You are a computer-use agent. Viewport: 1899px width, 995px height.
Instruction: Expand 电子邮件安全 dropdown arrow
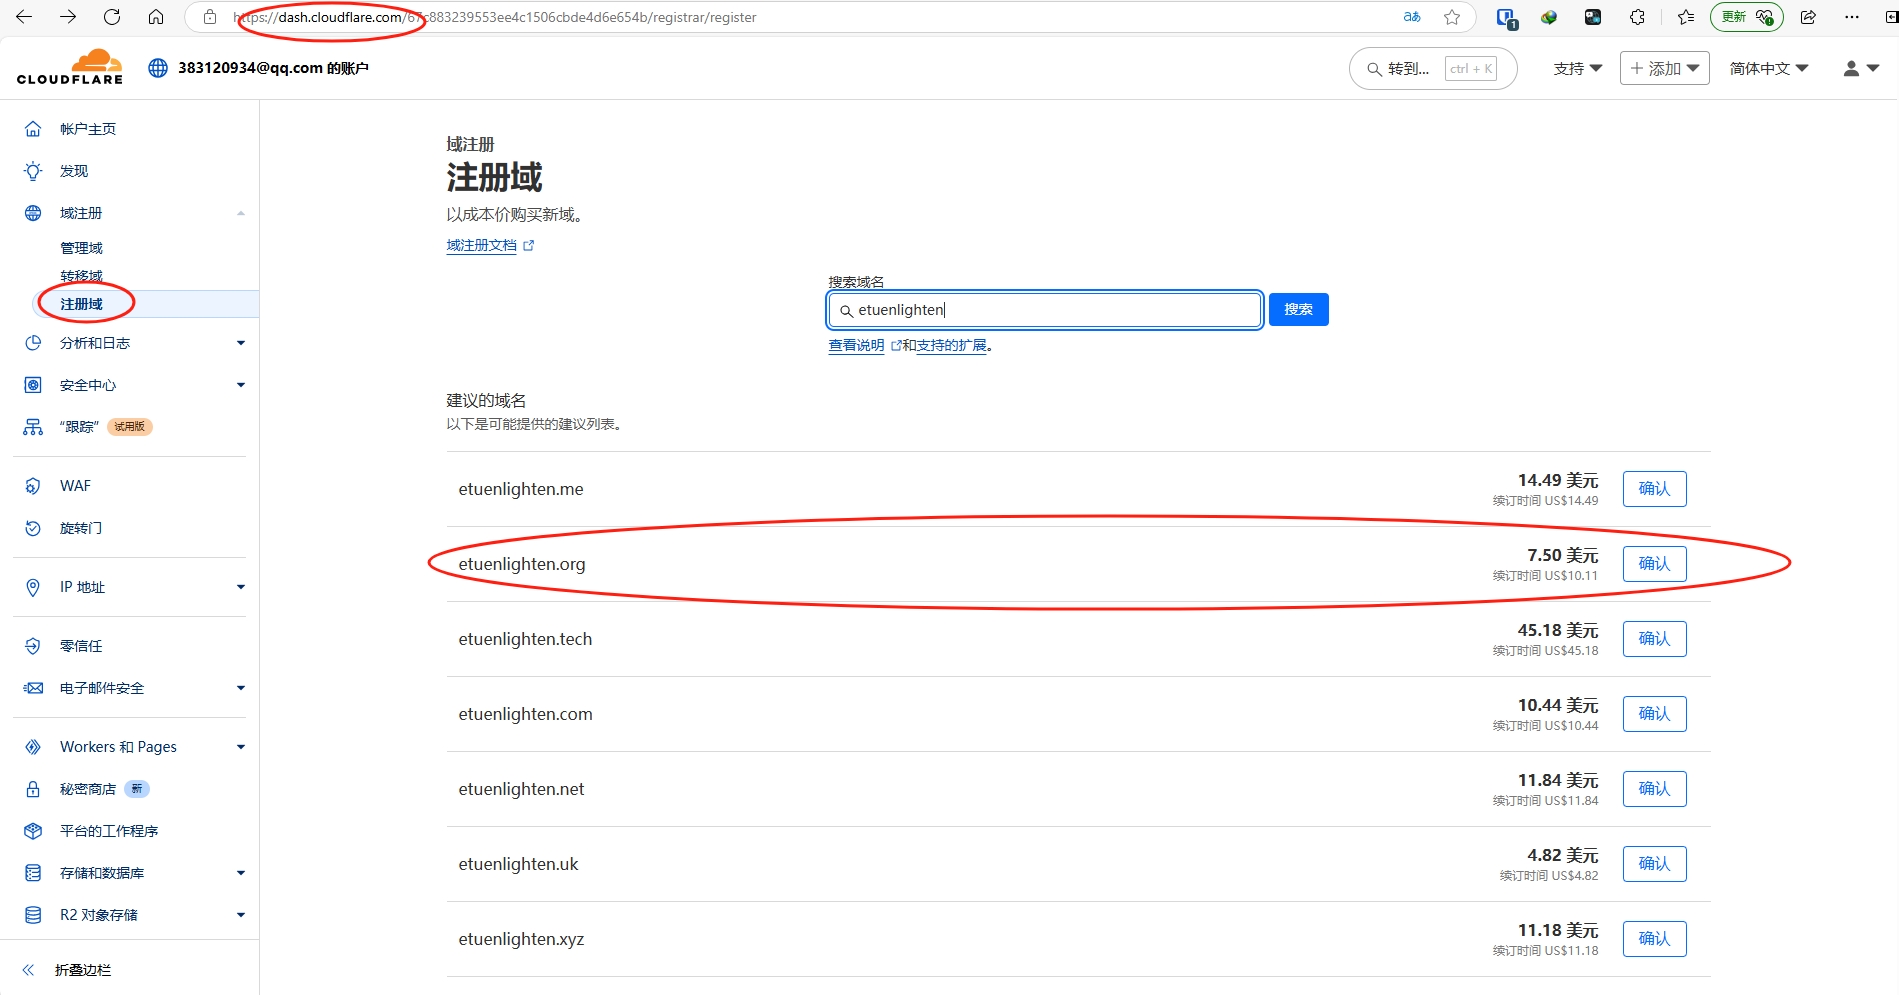tap(240, 688)
